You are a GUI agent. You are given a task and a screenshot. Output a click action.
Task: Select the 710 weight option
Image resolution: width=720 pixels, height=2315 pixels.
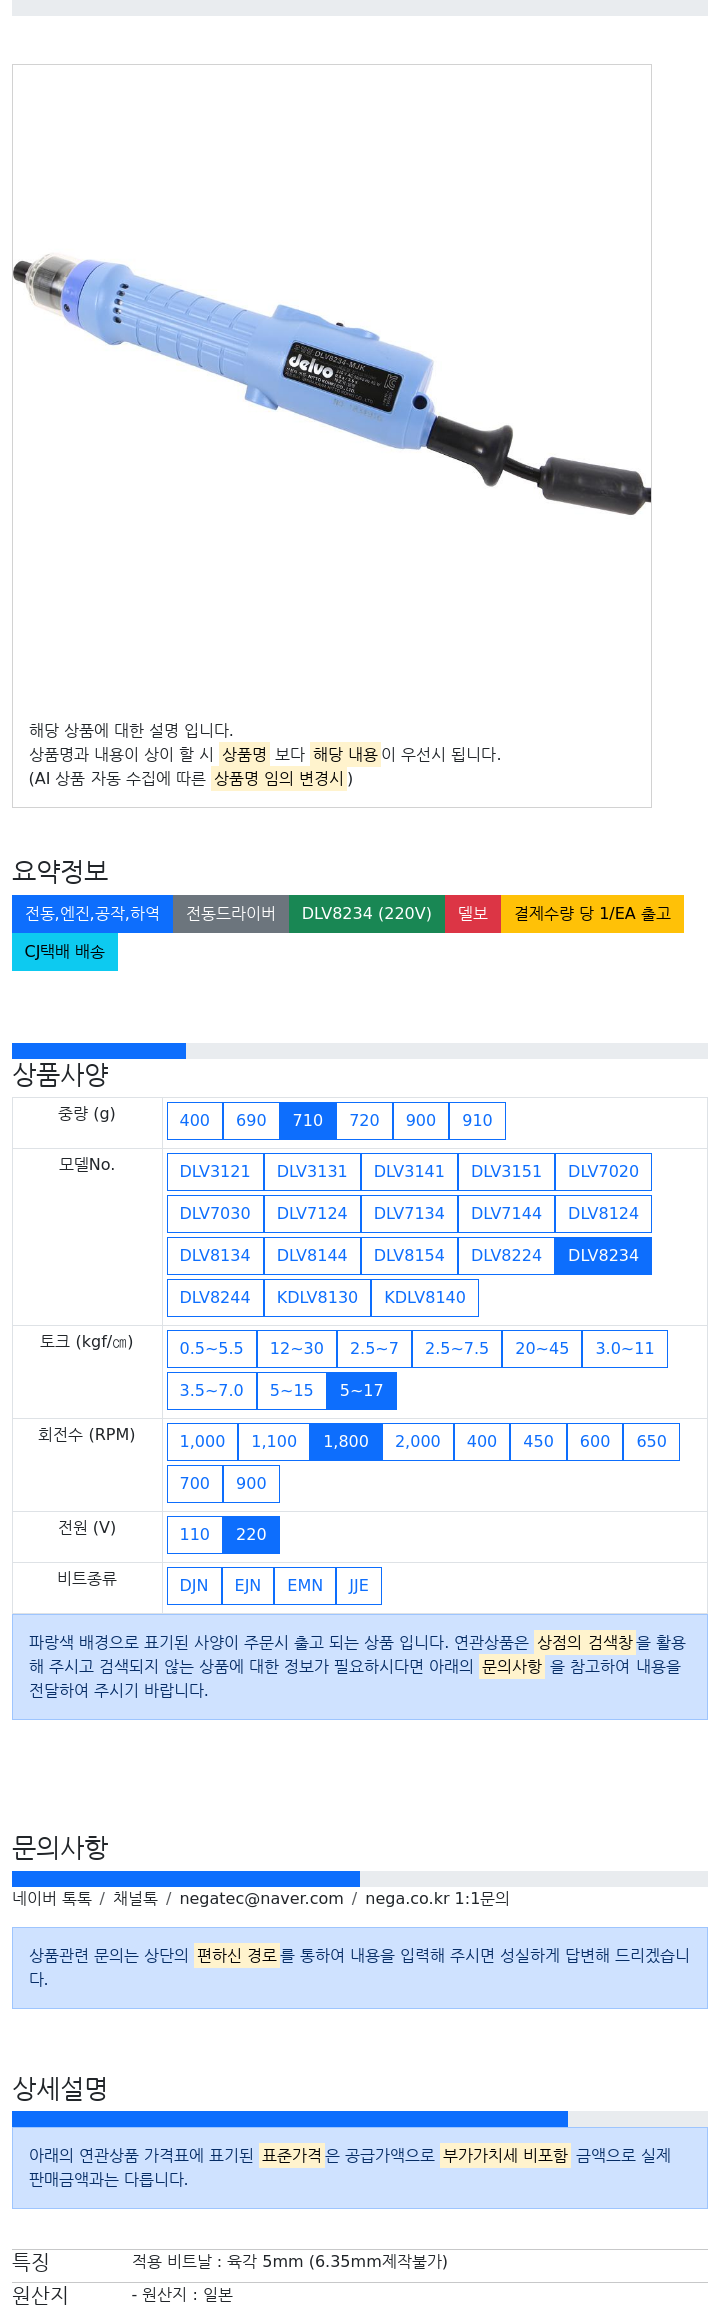[x=308, y=1121]
